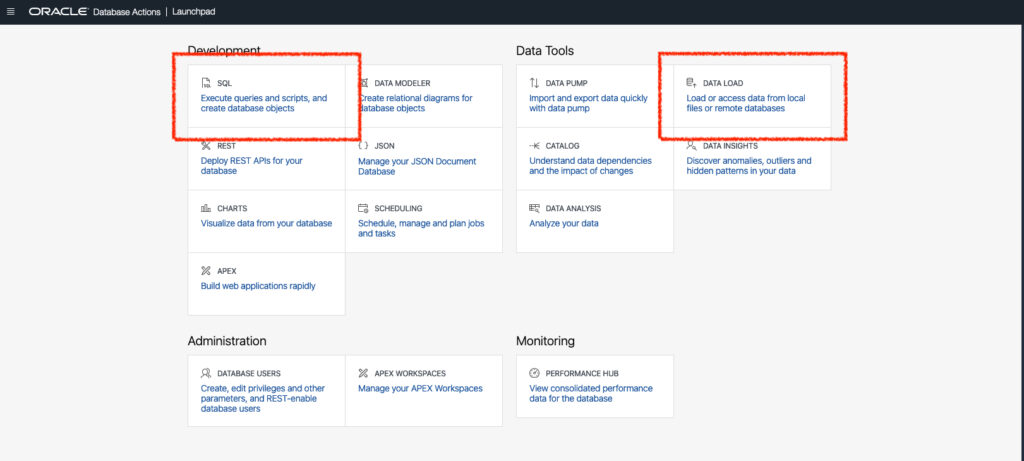The height and width of the screenshot is (461, 1024).
Task: Click the Performance Hub gauge icon
Action: pyautogui.click(x=534, y=374)
